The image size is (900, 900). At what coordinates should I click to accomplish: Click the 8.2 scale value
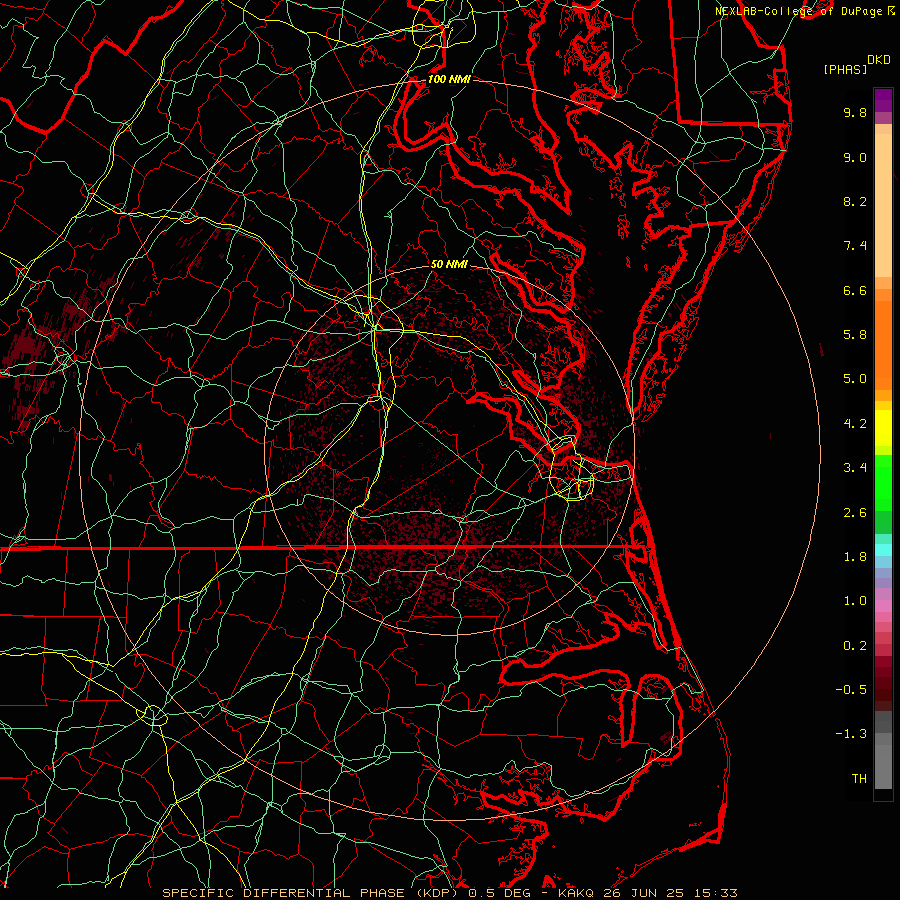(x=855, y=201)
